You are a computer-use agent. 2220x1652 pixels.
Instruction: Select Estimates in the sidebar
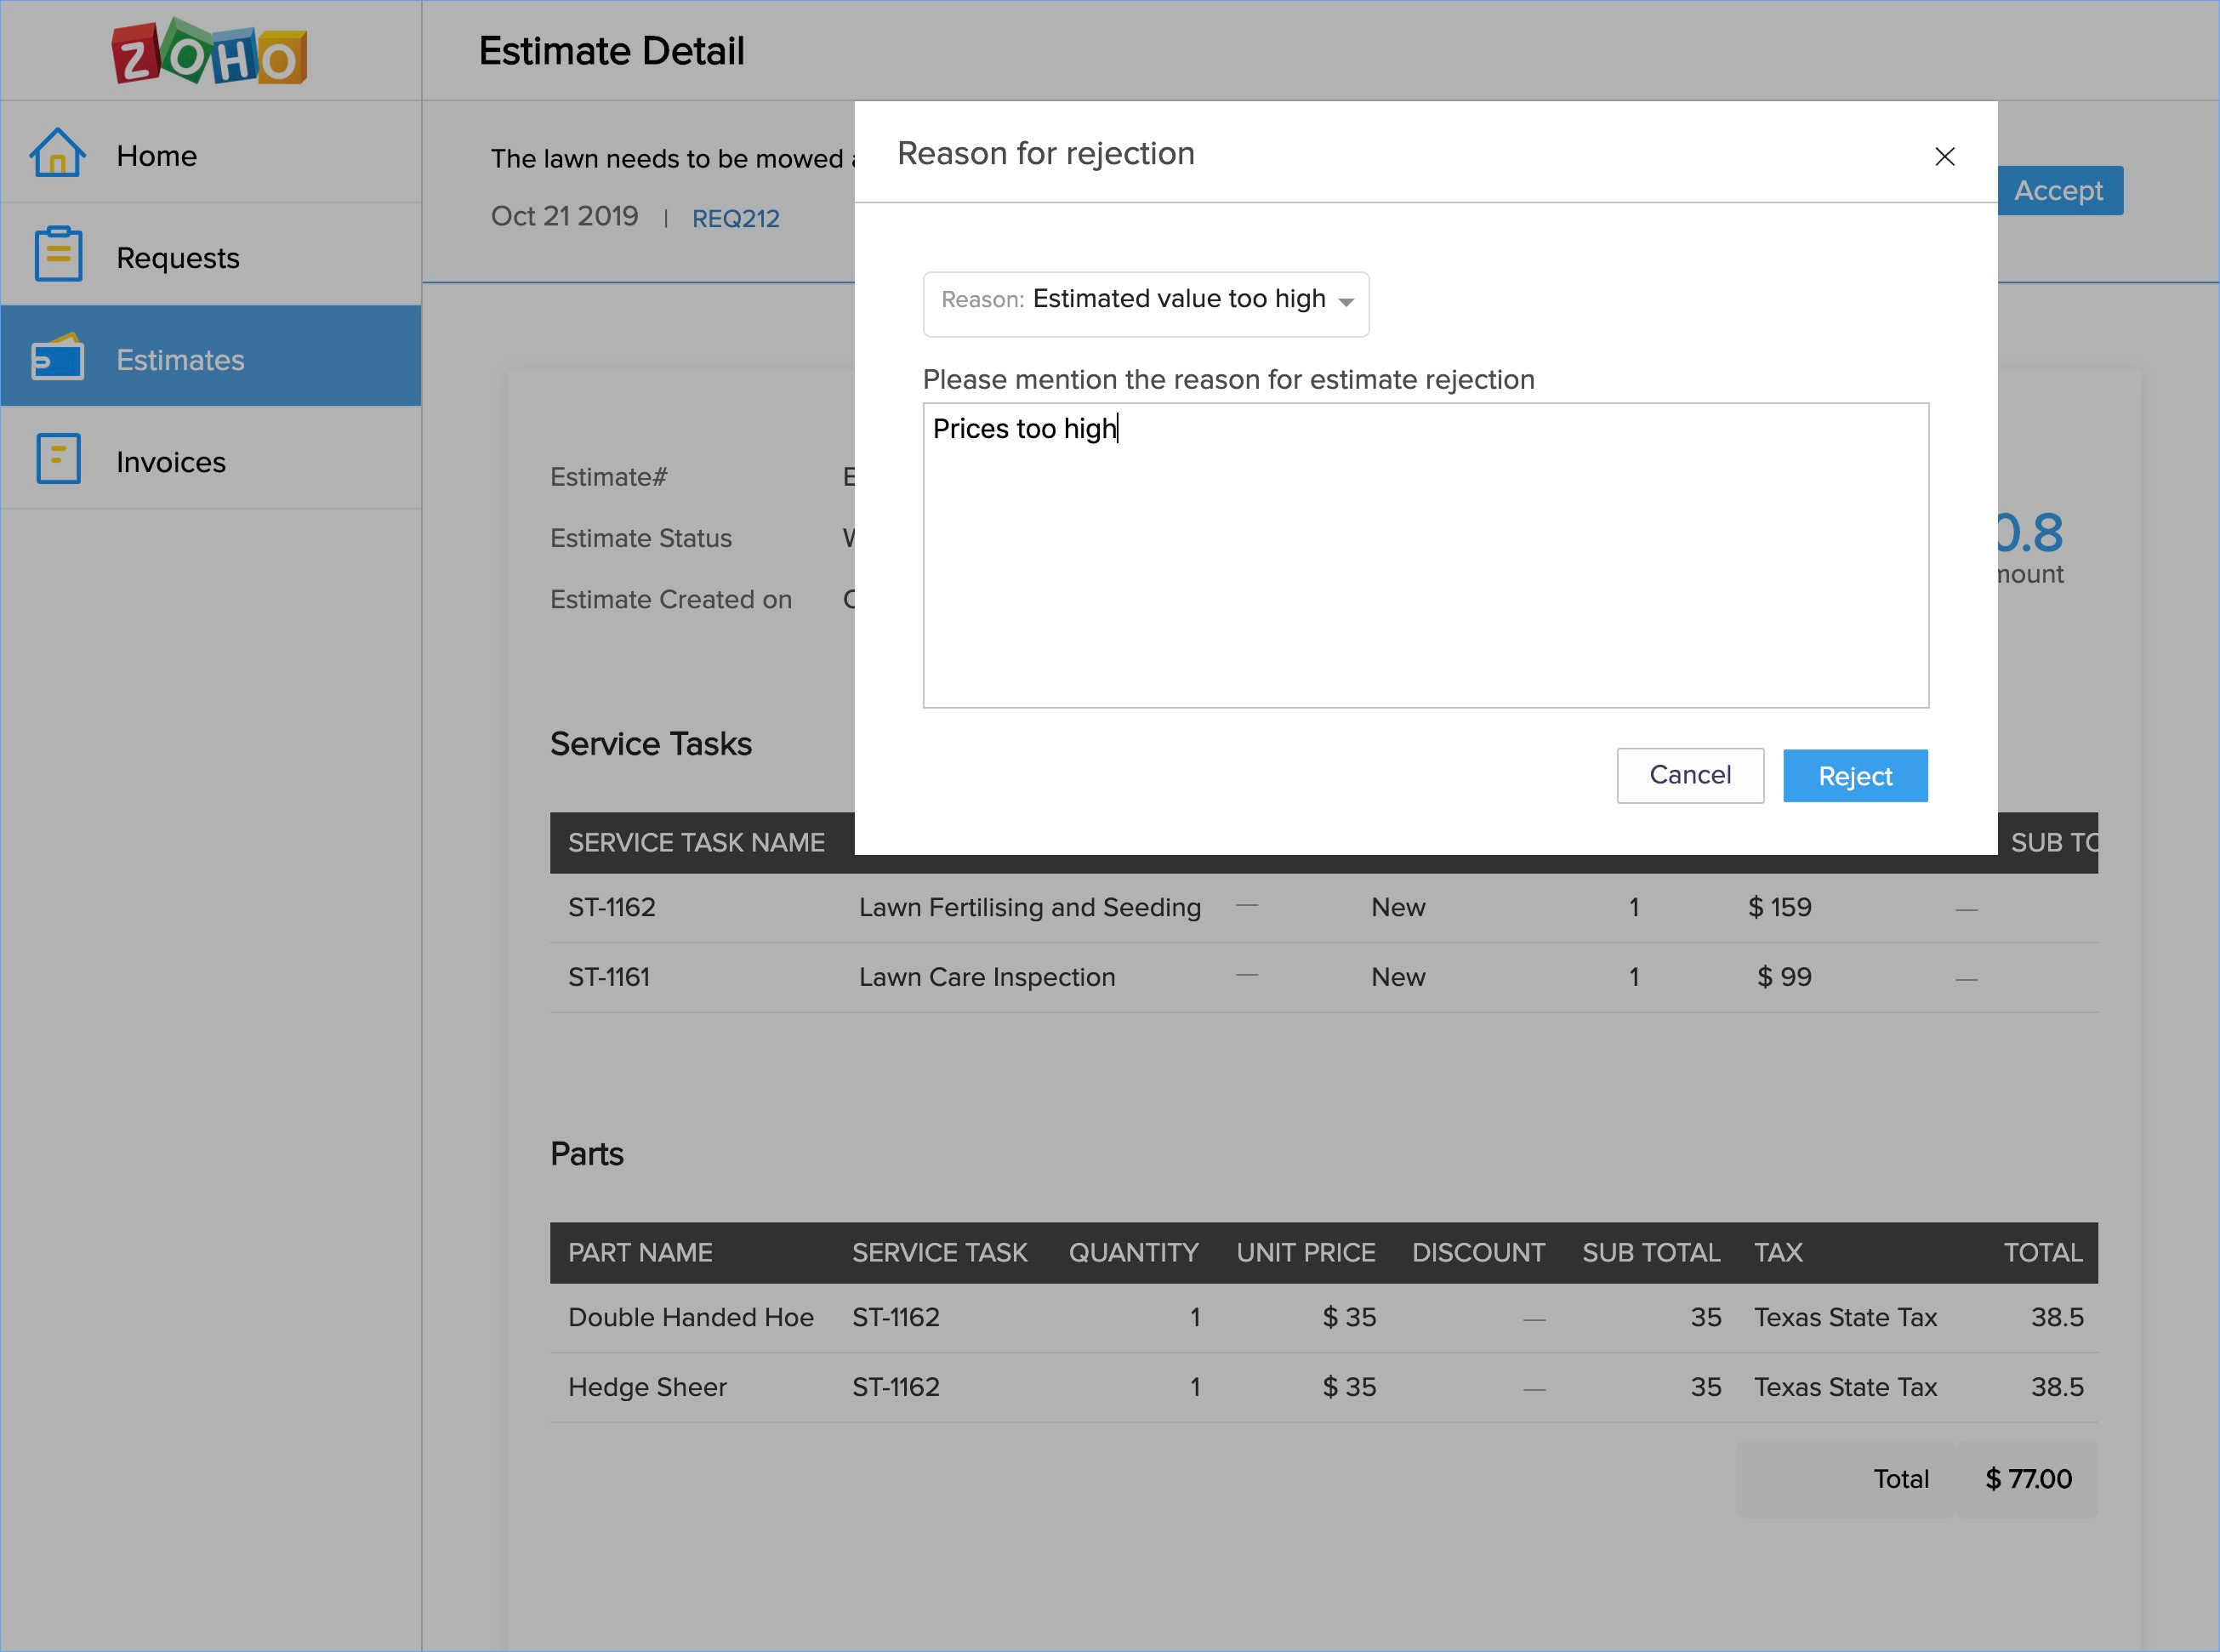[x=180, y=360]
